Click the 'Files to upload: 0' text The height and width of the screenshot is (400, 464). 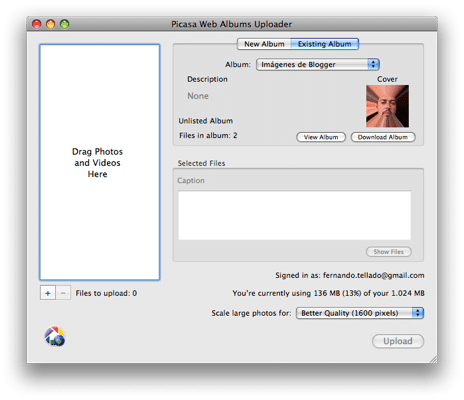106,293
